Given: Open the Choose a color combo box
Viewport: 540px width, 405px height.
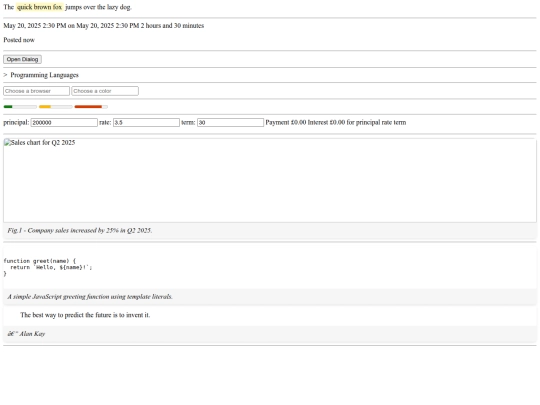Looking at the screenshot, I should pos(105,91).
